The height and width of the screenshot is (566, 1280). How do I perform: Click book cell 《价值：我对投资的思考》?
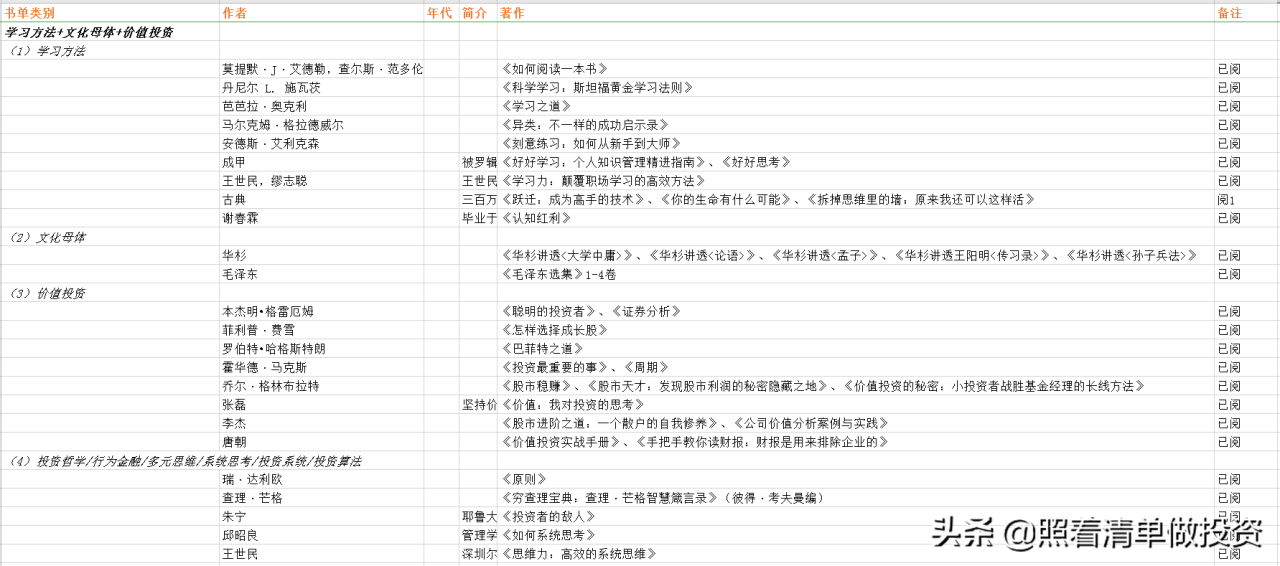click(573, 405)
